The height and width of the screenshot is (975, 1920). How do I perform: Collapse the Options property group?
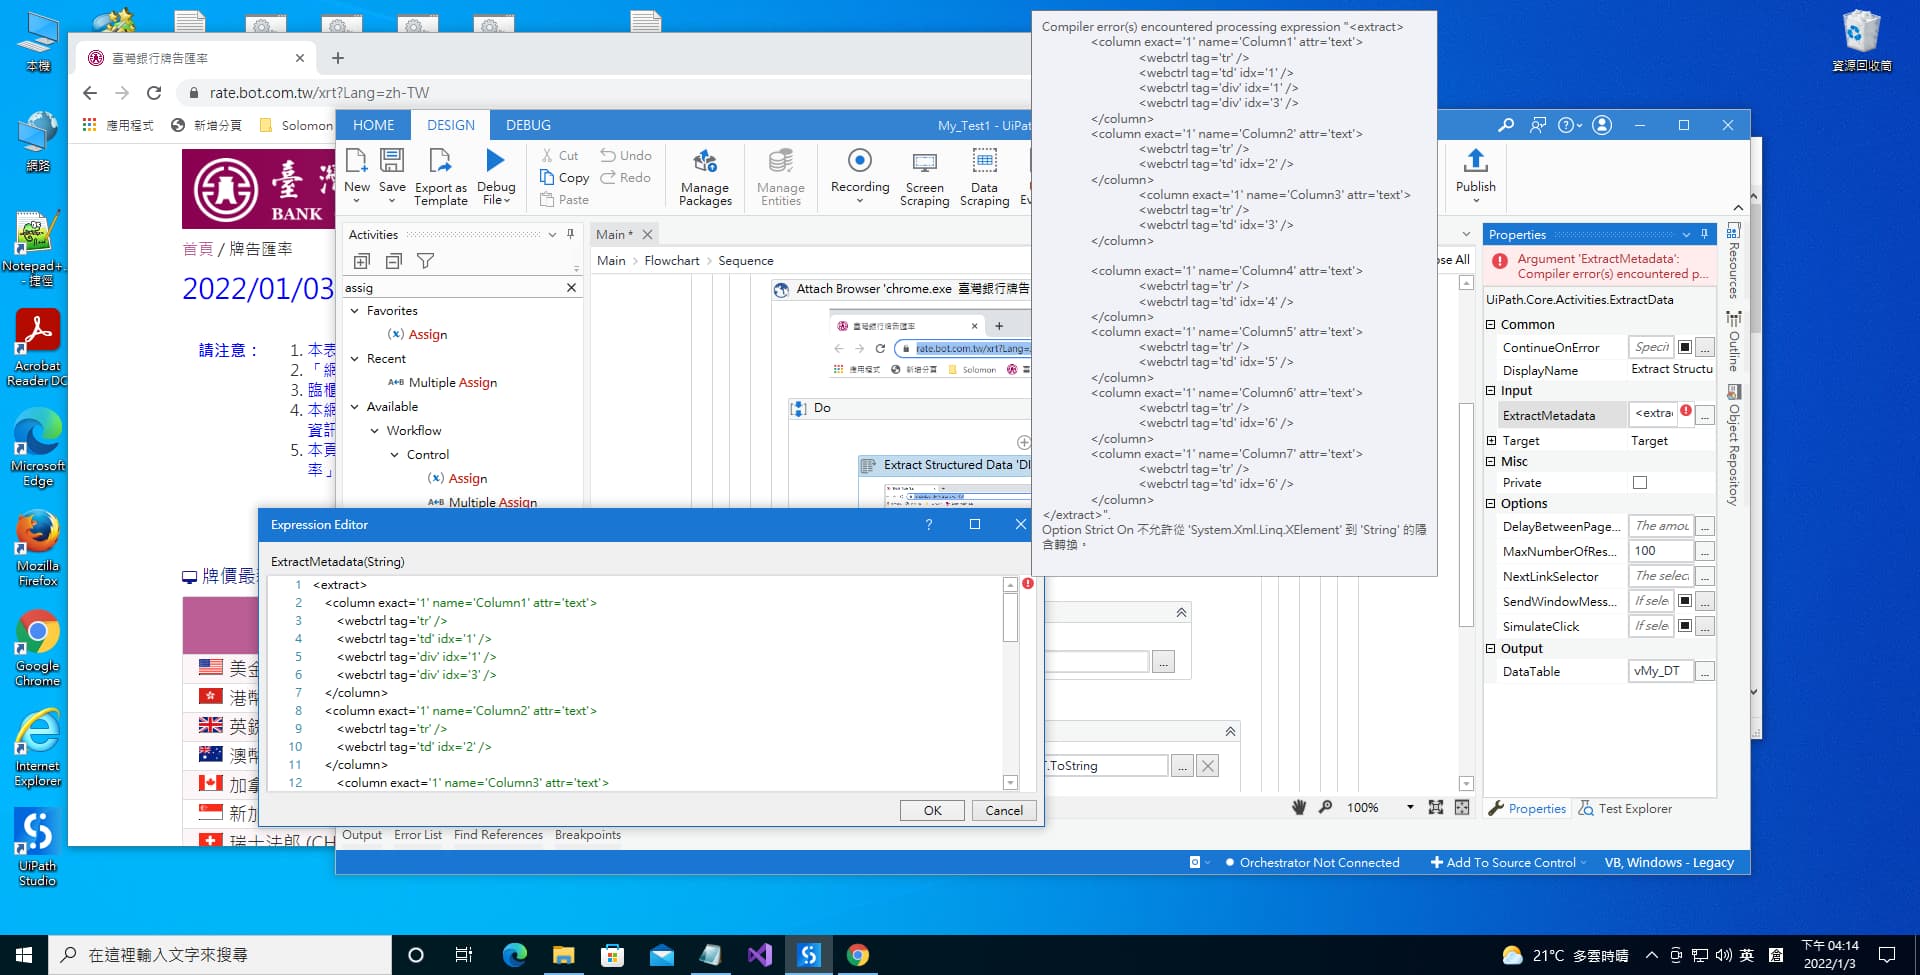point(1491,504)
